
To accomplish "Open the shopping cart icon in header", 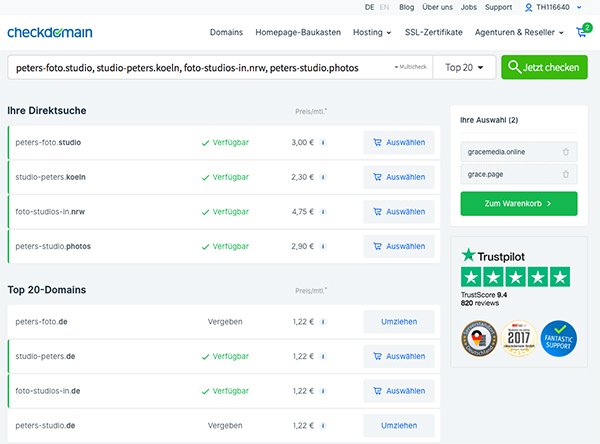I will tap(583, 31).
